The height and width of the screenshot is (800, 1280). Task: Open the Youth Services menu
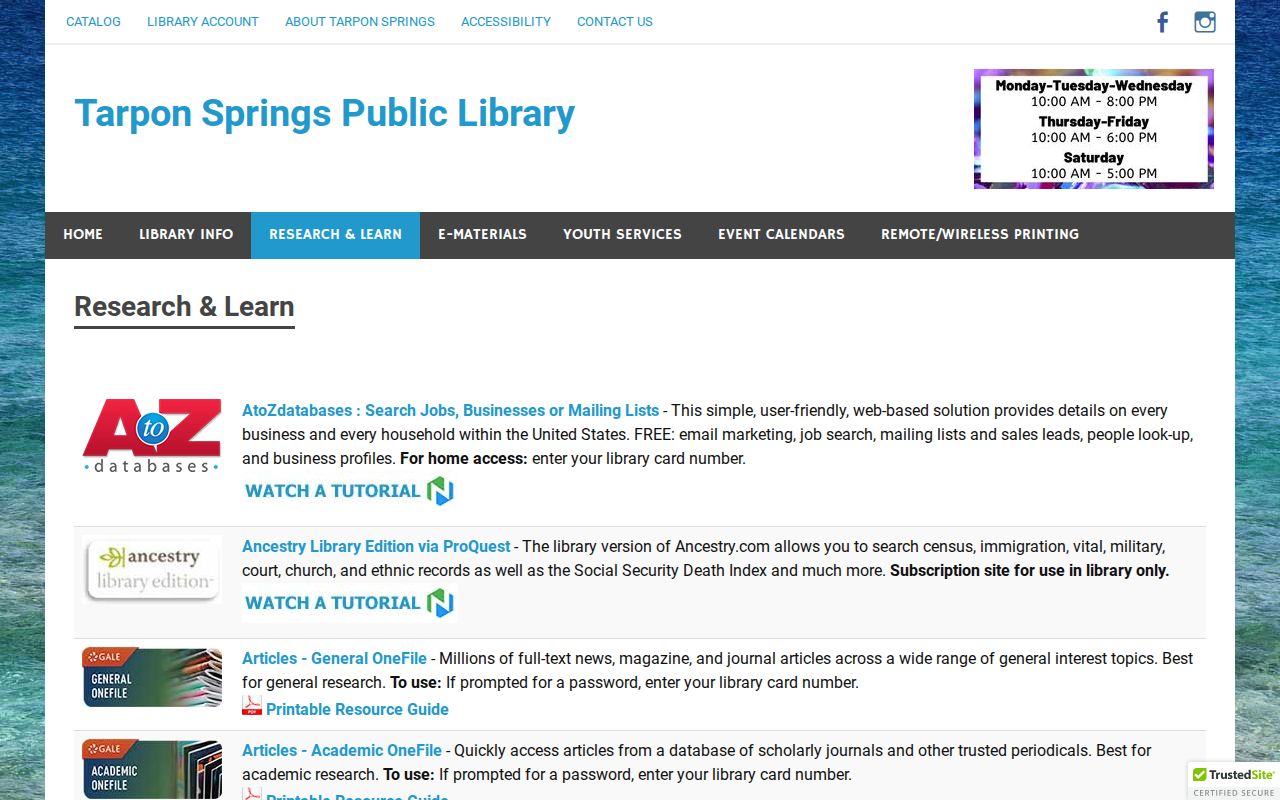(x=622, y=235)
